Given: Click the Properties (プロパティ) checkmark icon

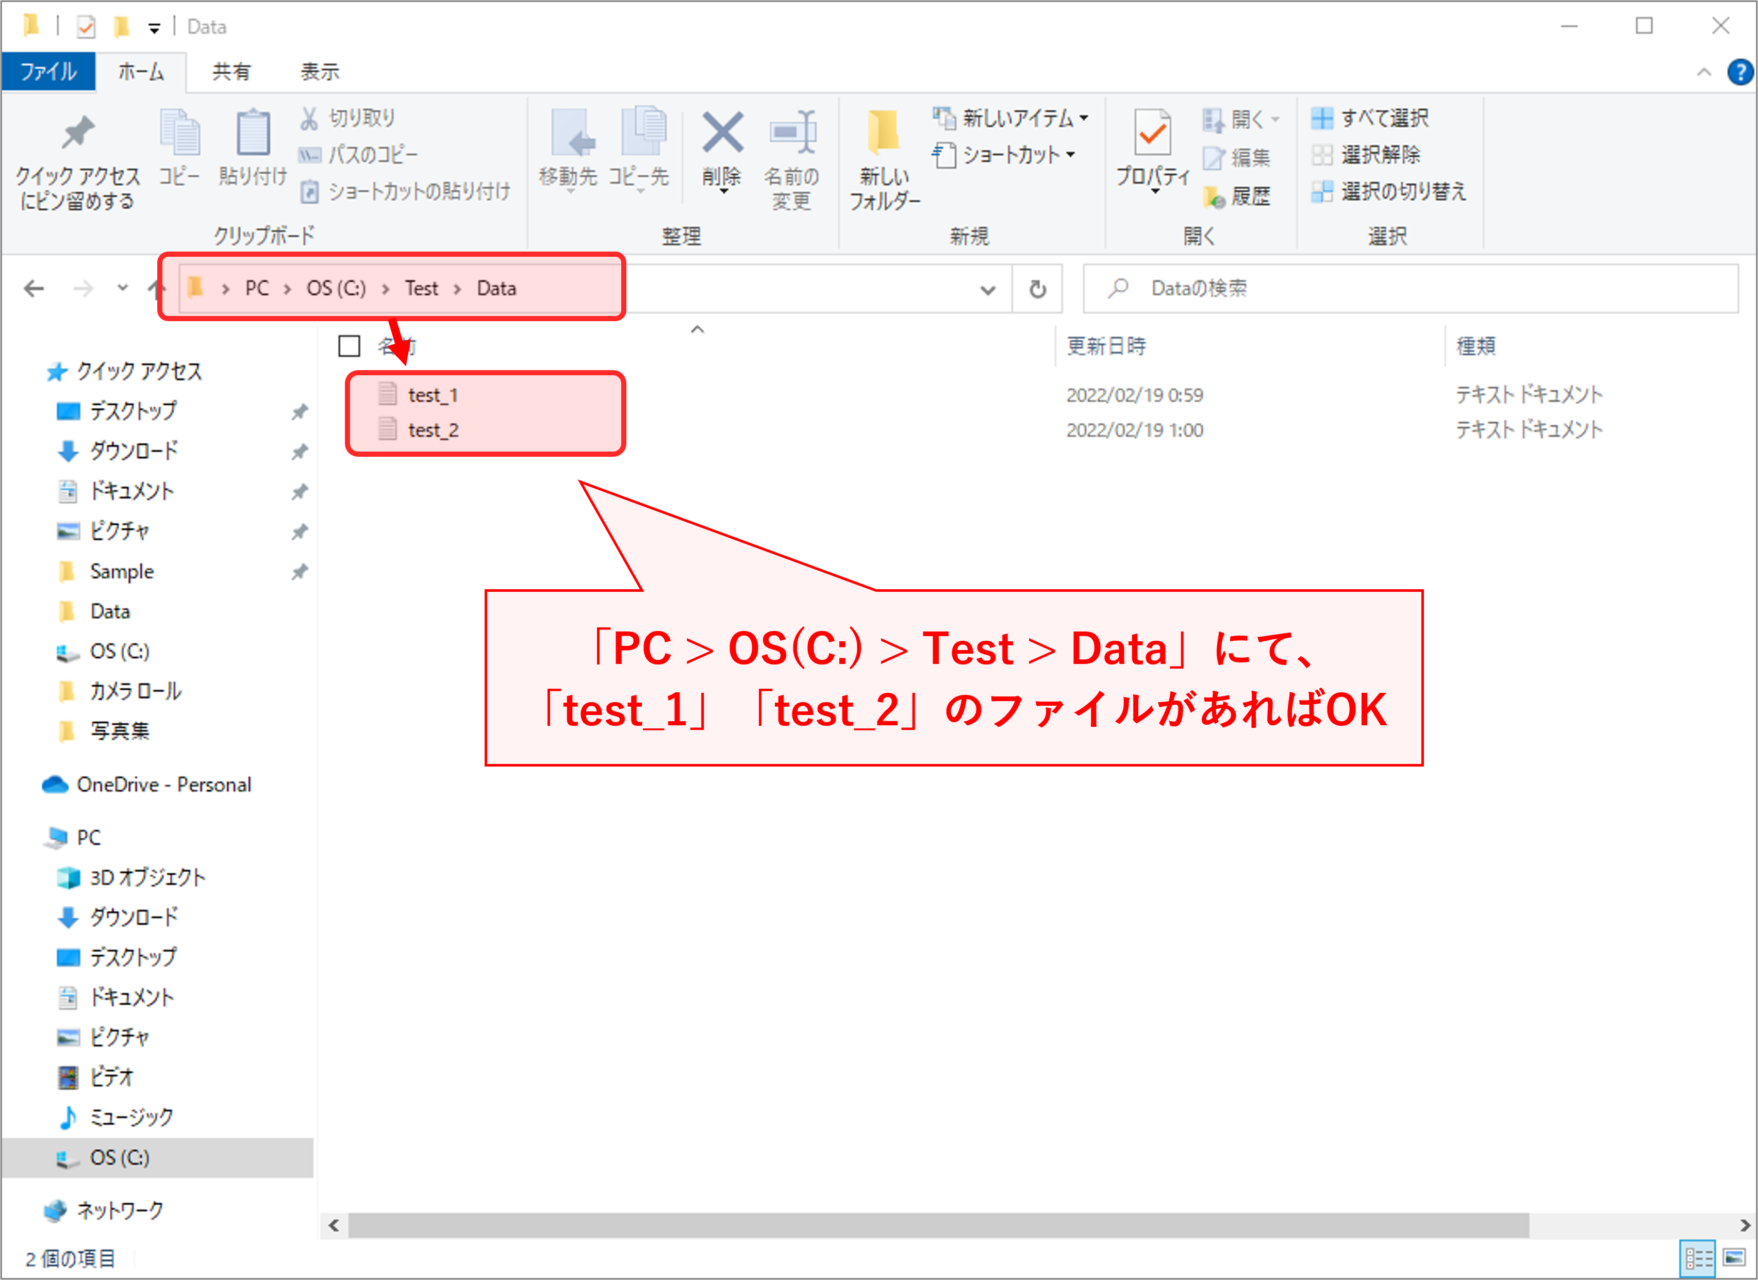Looking at the screenshot, I should coord(1152,135).
